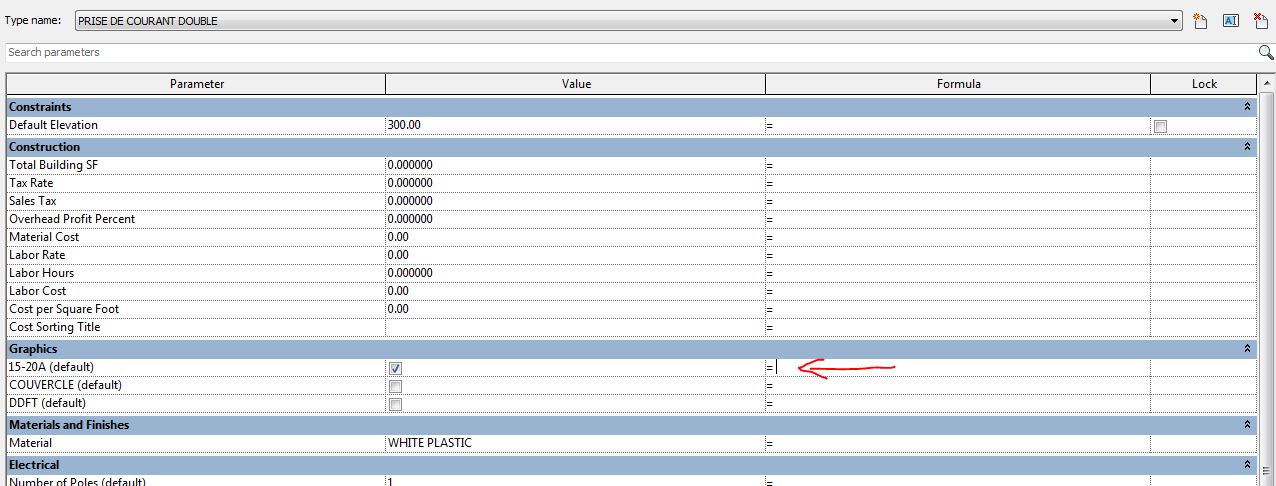
Task: Click the search magnifier icon
Action: tap(1266, 52)
